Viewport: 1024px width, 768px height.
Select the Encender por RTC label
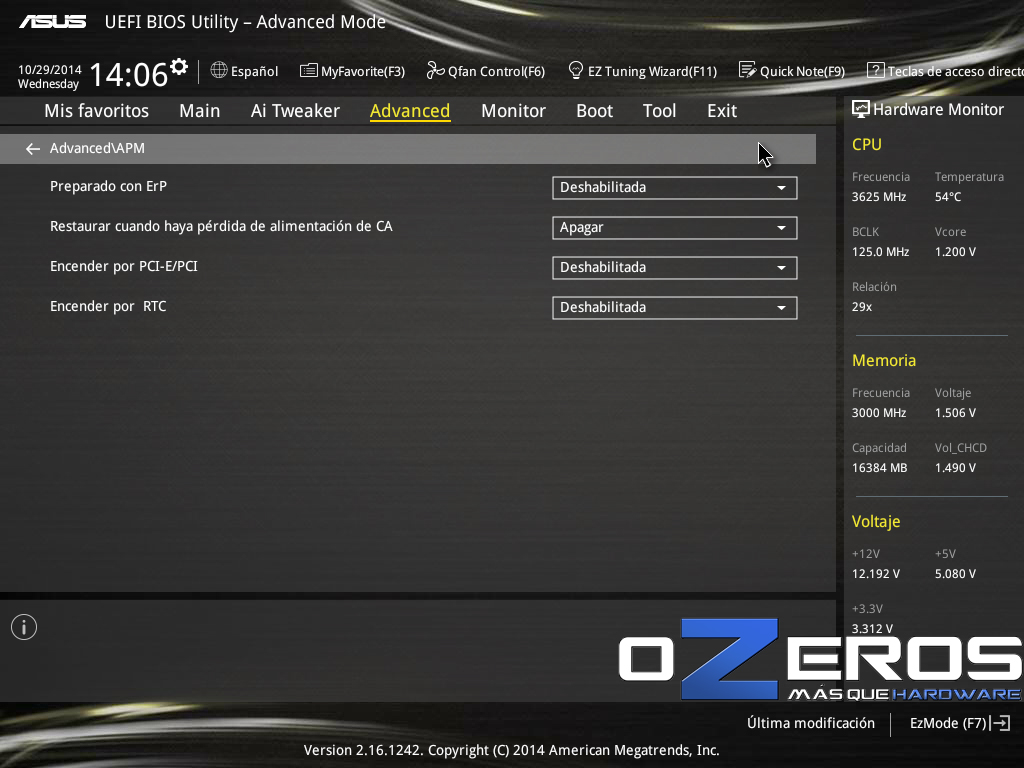click(x=108, y=306)
